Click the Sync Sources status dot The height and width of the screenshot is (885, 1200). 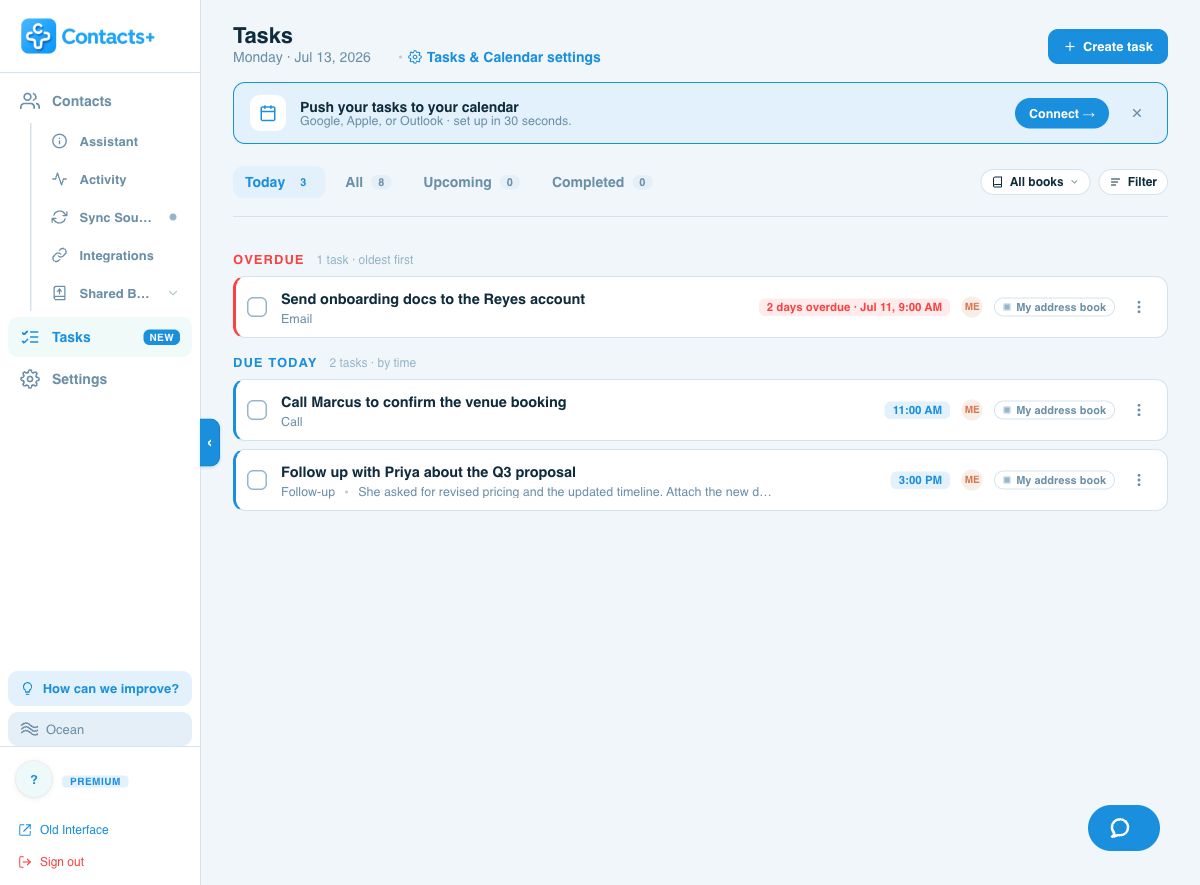click(173, 217)
